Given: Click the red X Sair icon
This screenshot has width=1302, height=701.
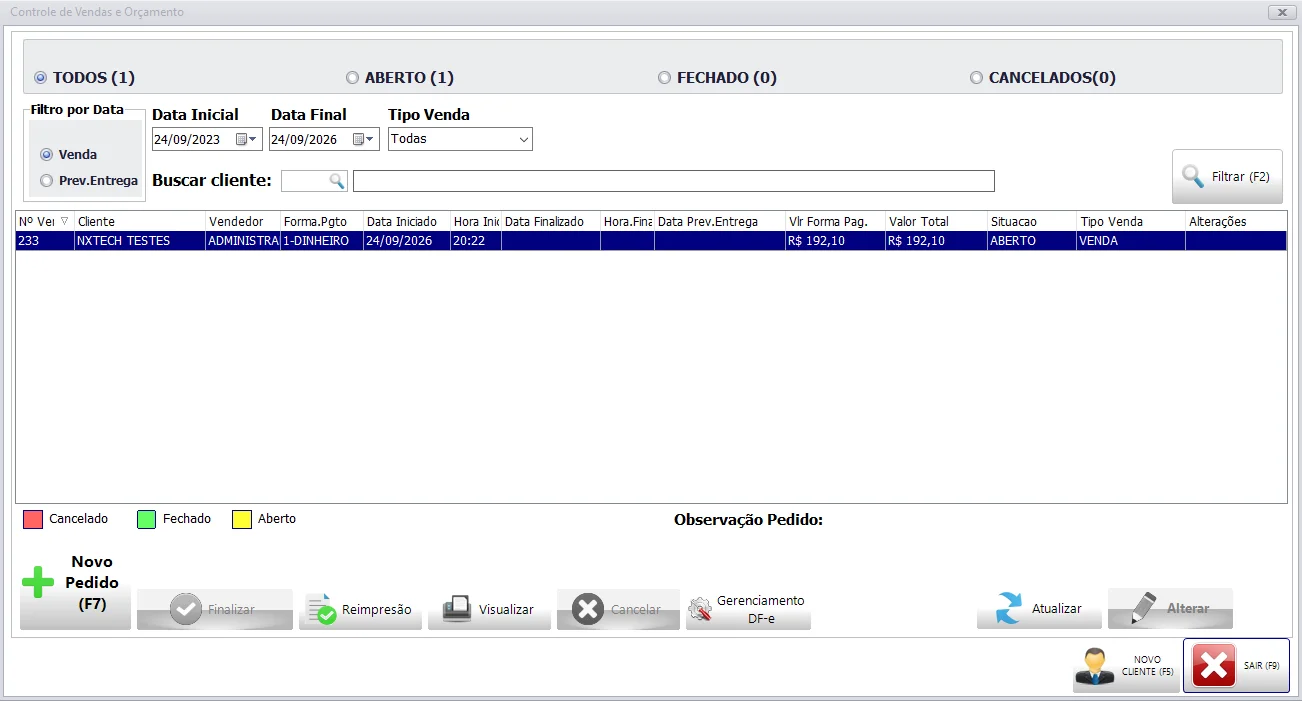Looking at the screenshot, I should pyautogui.click(x=1214, y=665).
